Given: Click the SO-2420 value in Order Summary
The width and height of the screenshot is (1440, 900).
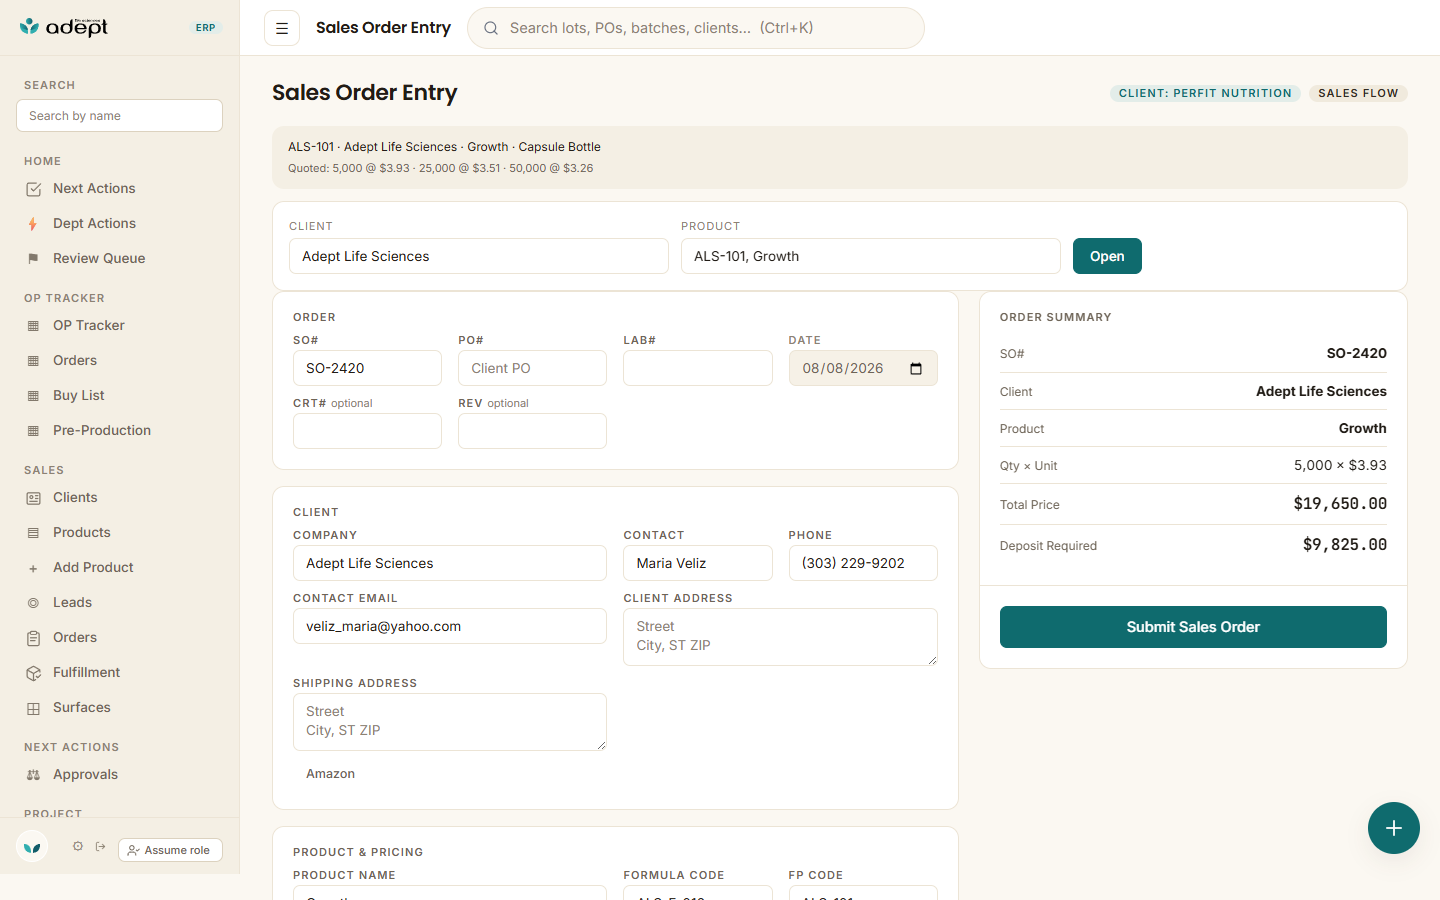Looking at the screenshot, I should point(1357,354).
